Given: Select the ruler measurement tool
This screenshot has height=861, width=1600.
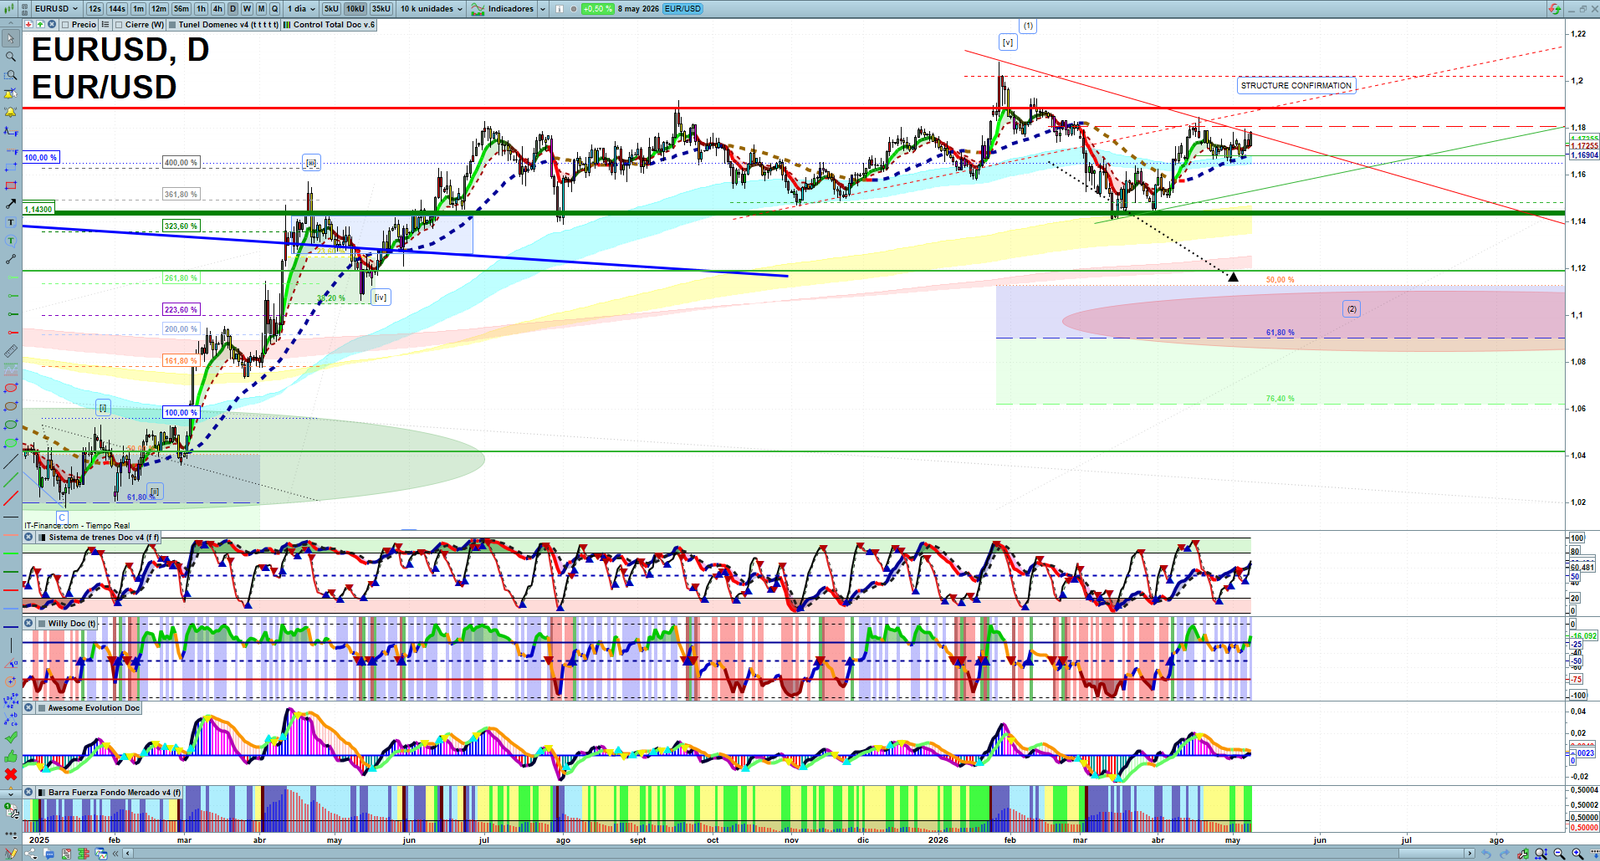Looking at the screenshot, I should (10, 351).
